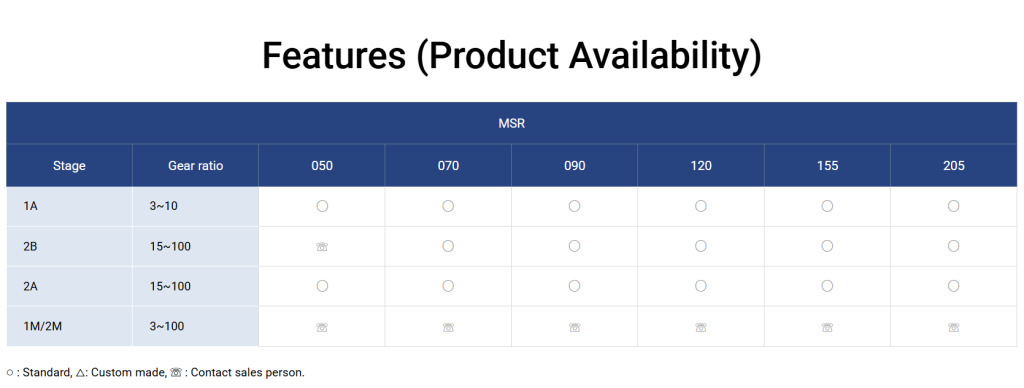Click the phone icon in 1M/2M 050
Screen dimensions: 1024x388
coord(322,327)
